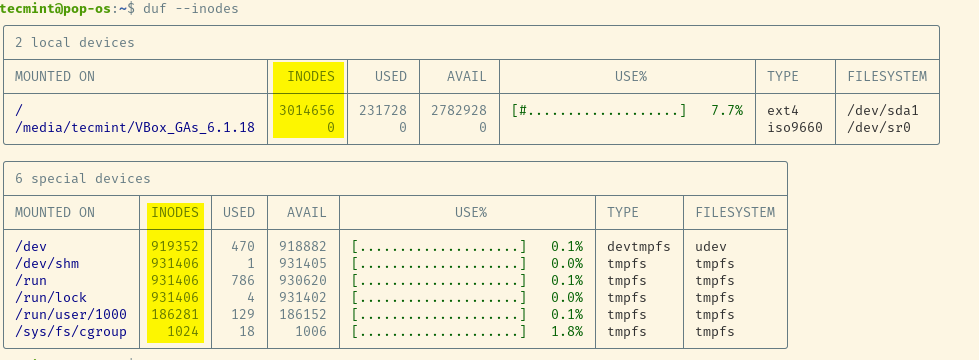Click available value 931402
The image size is (979, 360).
(303, 297)
